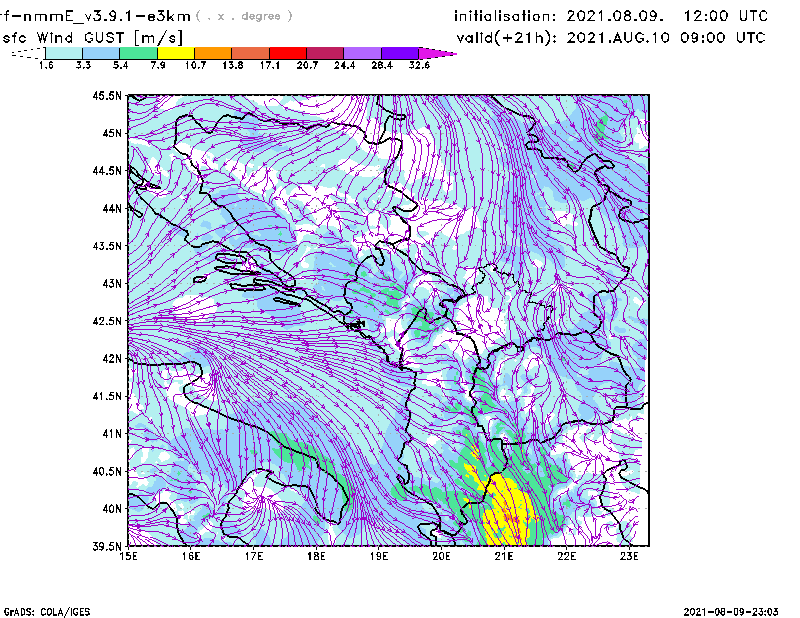Click the red 17.1–20.7 legend swatch
This screenshot has width=800, height=618.
coord(288,53)
